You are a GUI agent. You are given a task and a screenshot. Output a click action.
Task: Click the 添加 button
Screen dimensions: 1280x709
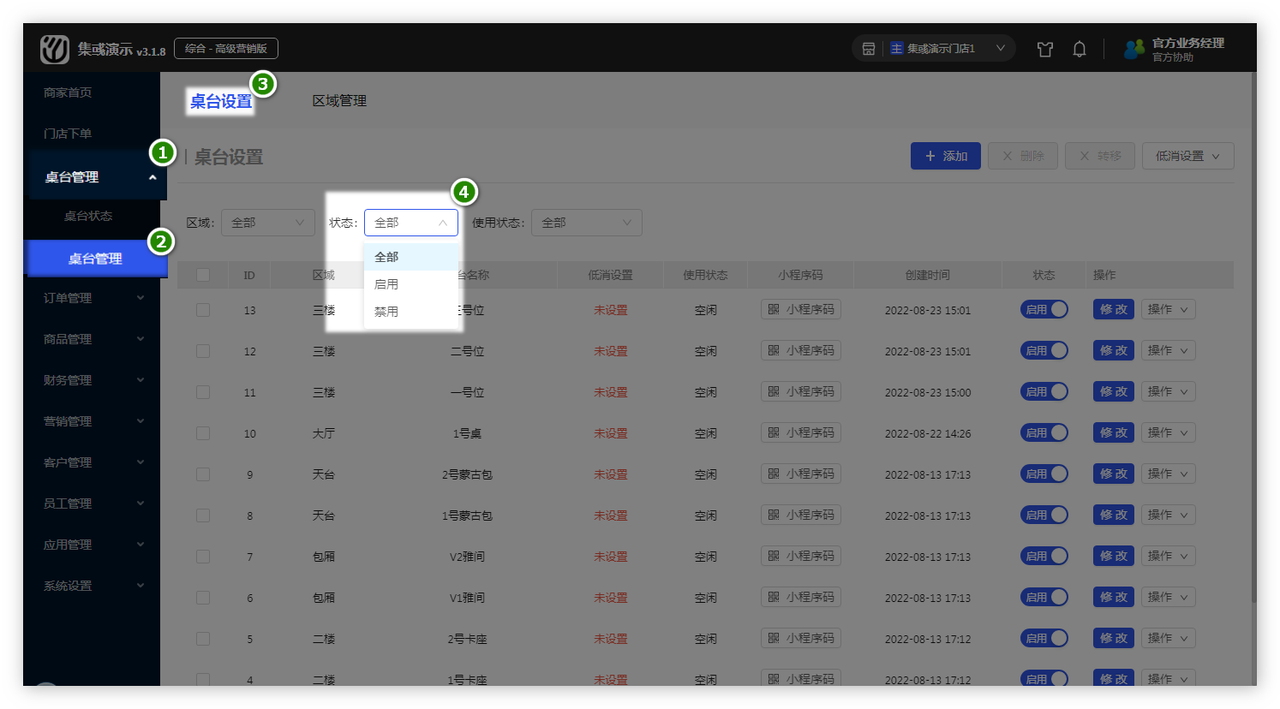click(x=945, y=156)
